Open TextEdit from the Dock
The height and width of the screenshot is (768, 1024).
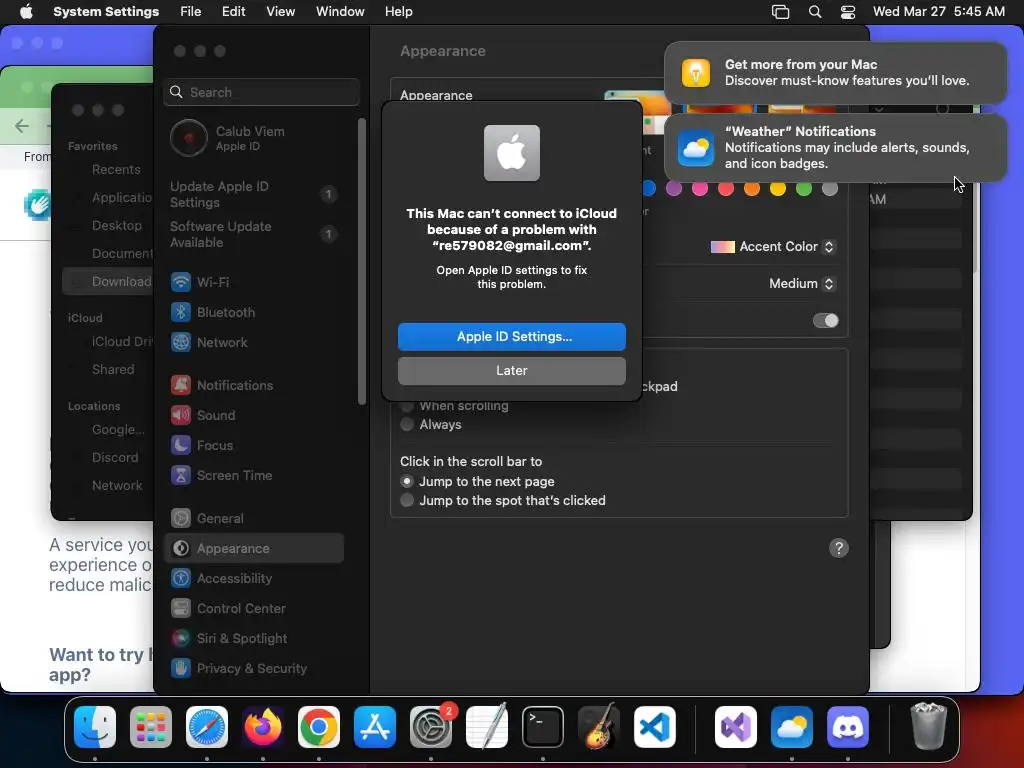point(487,727)
